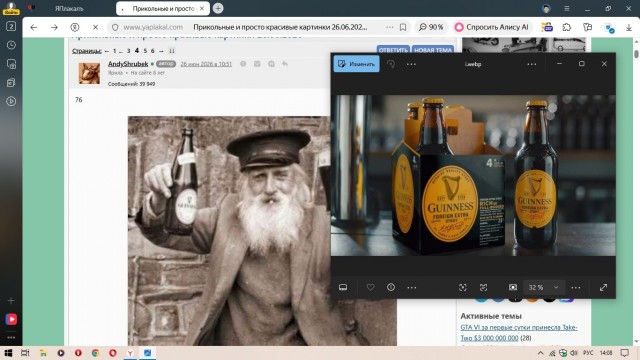Close the Прикольные и просто tab
The height and width of the screenshot is (360, 640).
pyautogui.click(x=202, y=8)
